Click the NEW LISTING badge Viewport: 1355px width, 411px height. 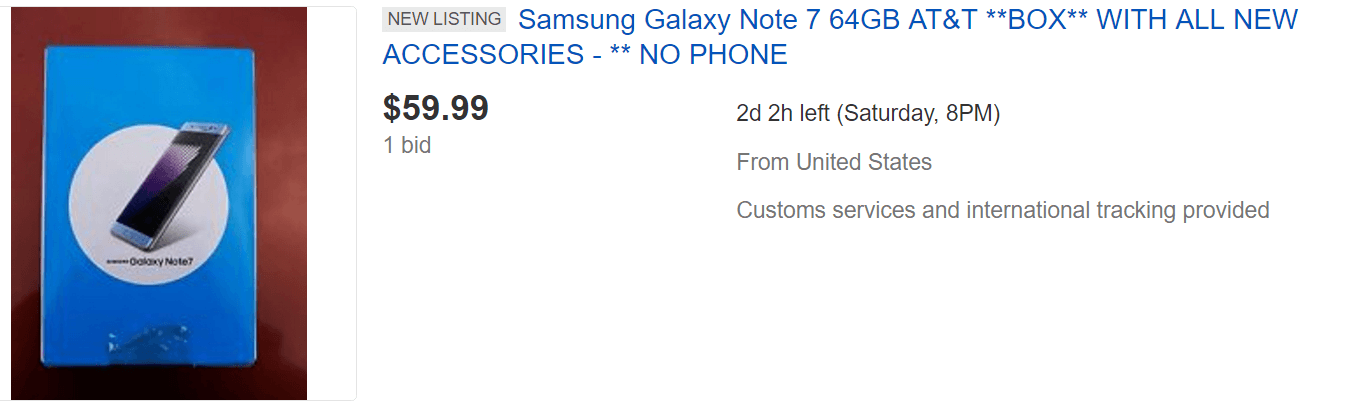pos(444,19)
